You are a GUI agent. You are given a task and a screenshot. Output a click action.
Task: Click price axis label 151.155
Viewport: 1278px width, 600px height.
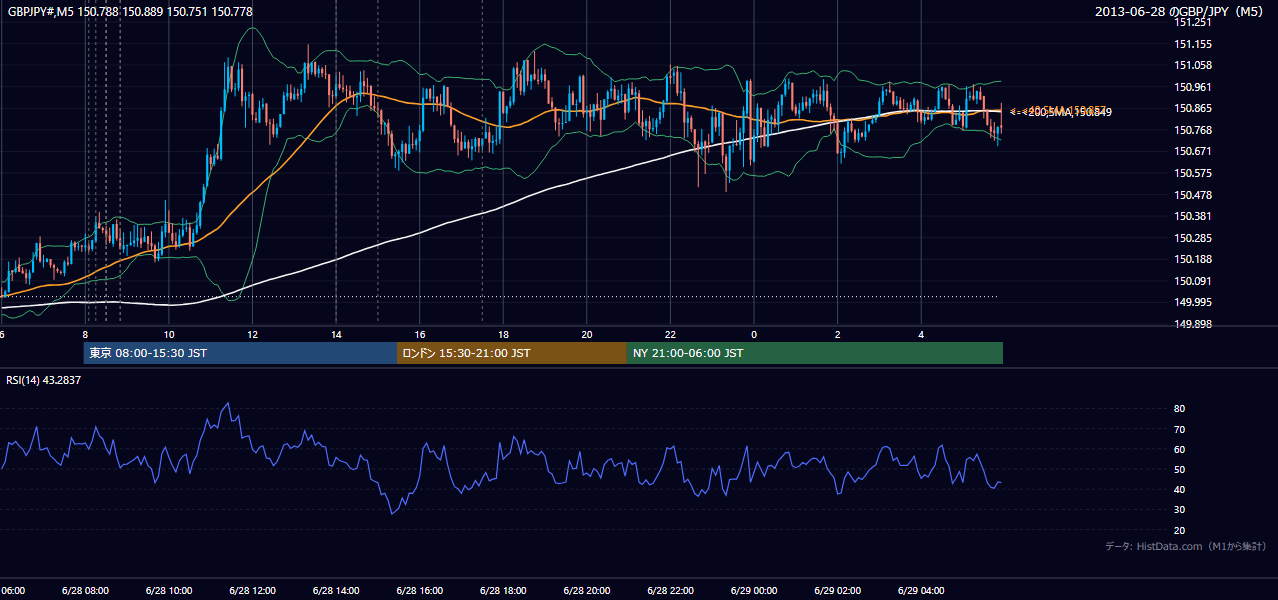(1194, 44)
